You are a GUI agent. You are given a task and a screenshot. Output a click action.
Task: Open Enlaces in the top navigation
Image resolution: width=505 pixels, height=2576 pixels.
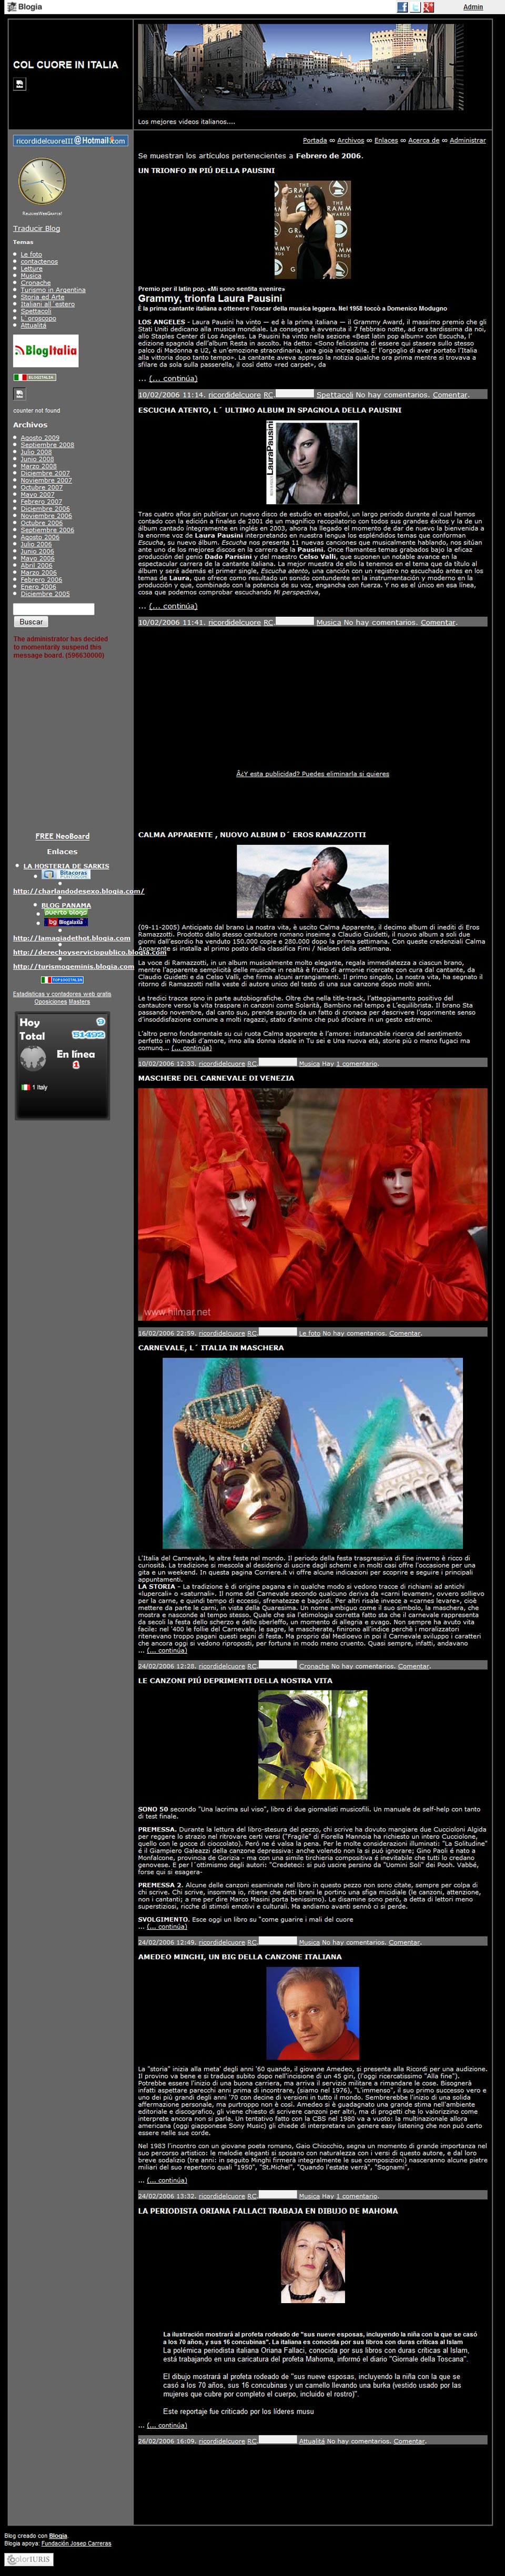pyautogui.click(x=386, y=140)
